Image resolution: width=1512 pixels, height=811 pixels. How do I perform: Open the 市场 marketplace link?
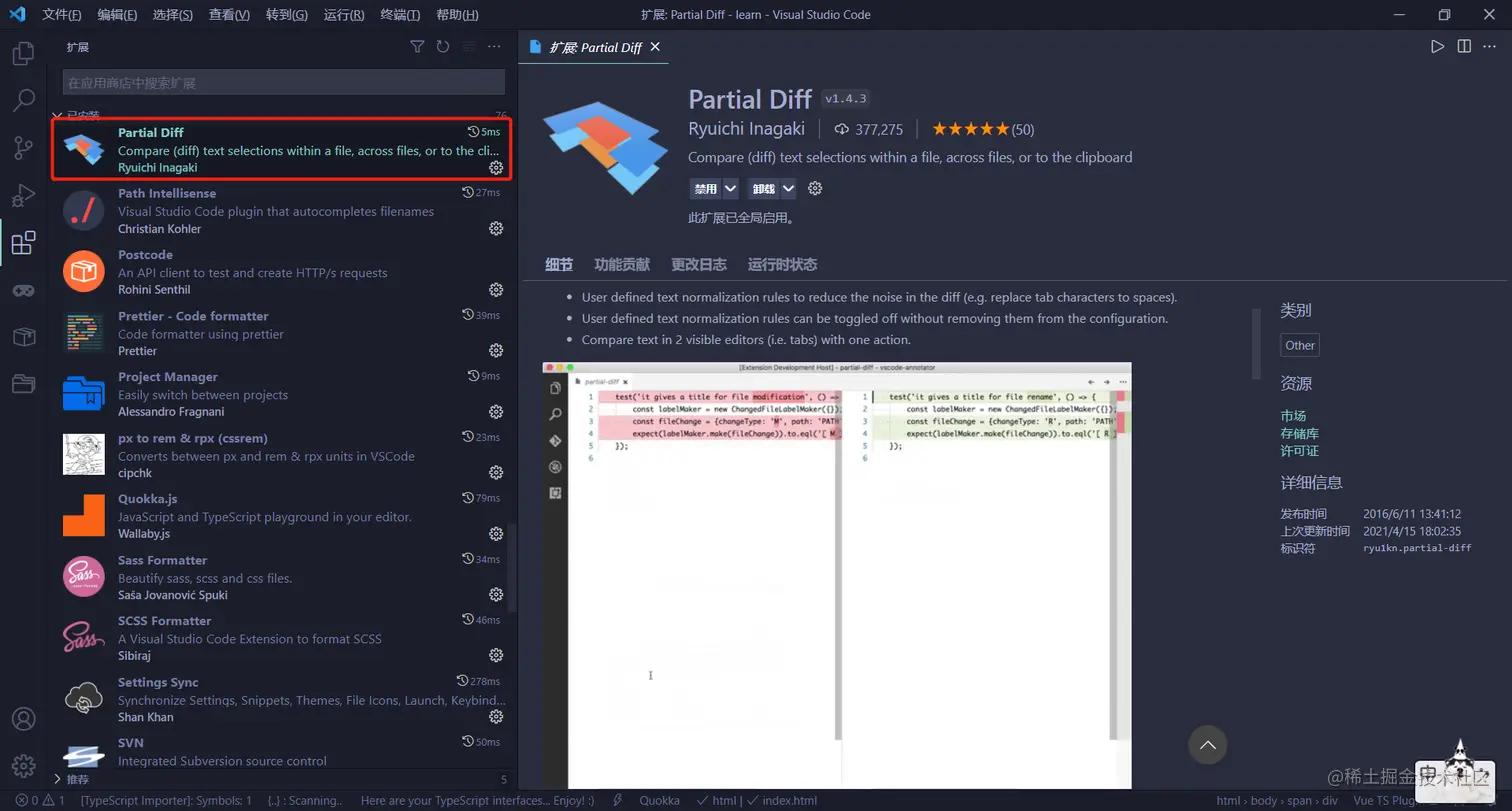coord(1293,416)
